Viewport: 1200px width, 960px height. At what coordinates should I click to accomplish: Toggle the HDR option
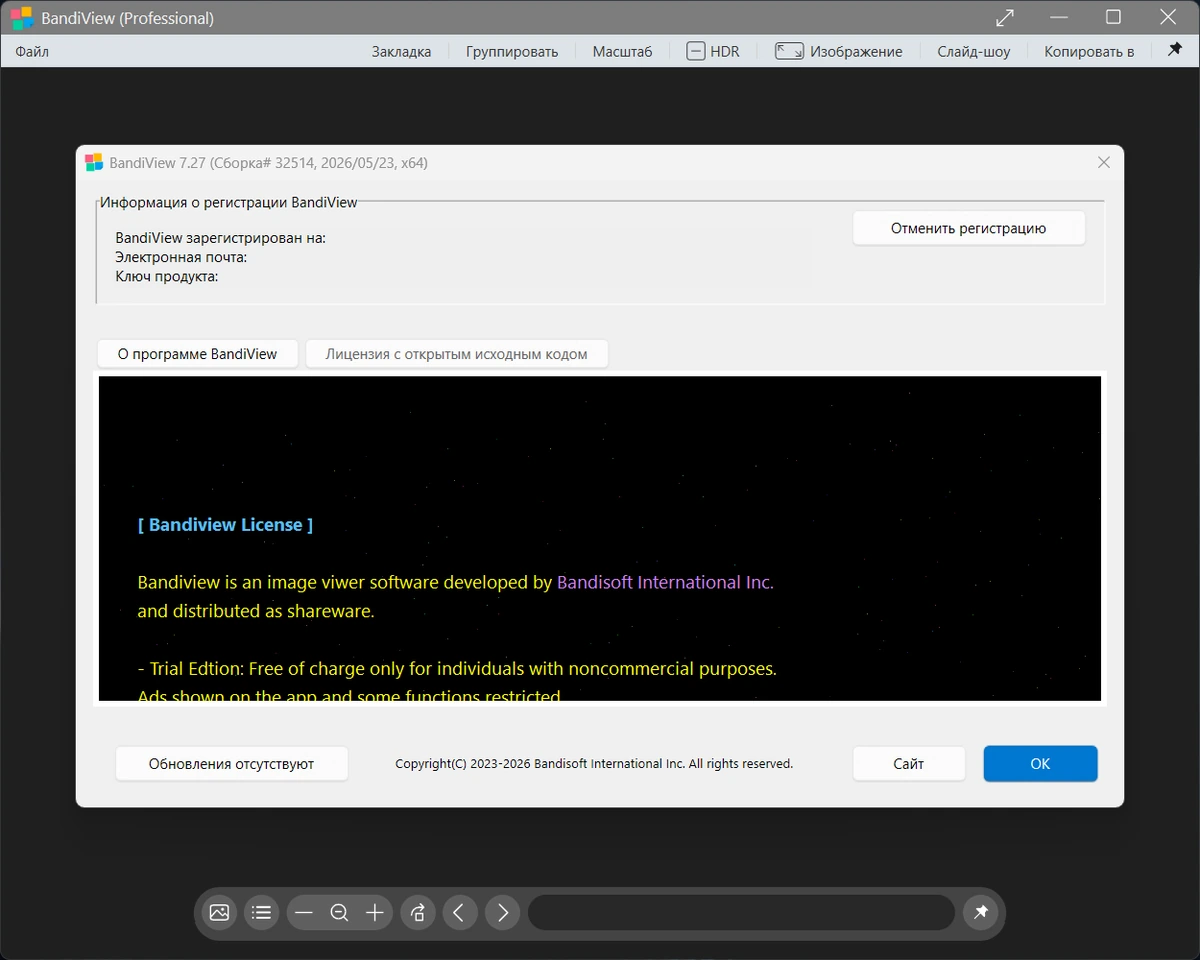pyautogui.click(x=713, y=51)
